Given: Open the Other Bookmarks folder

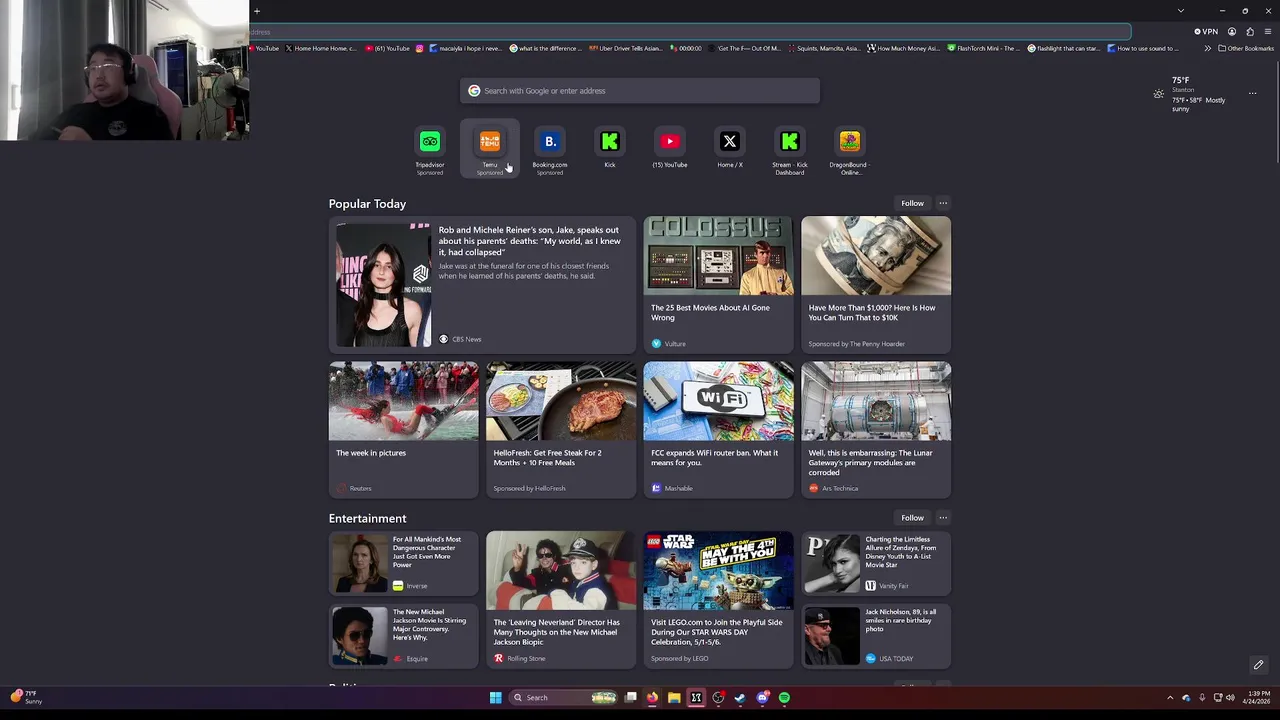Looking at the screenshot, I should tap(1245, 48).
